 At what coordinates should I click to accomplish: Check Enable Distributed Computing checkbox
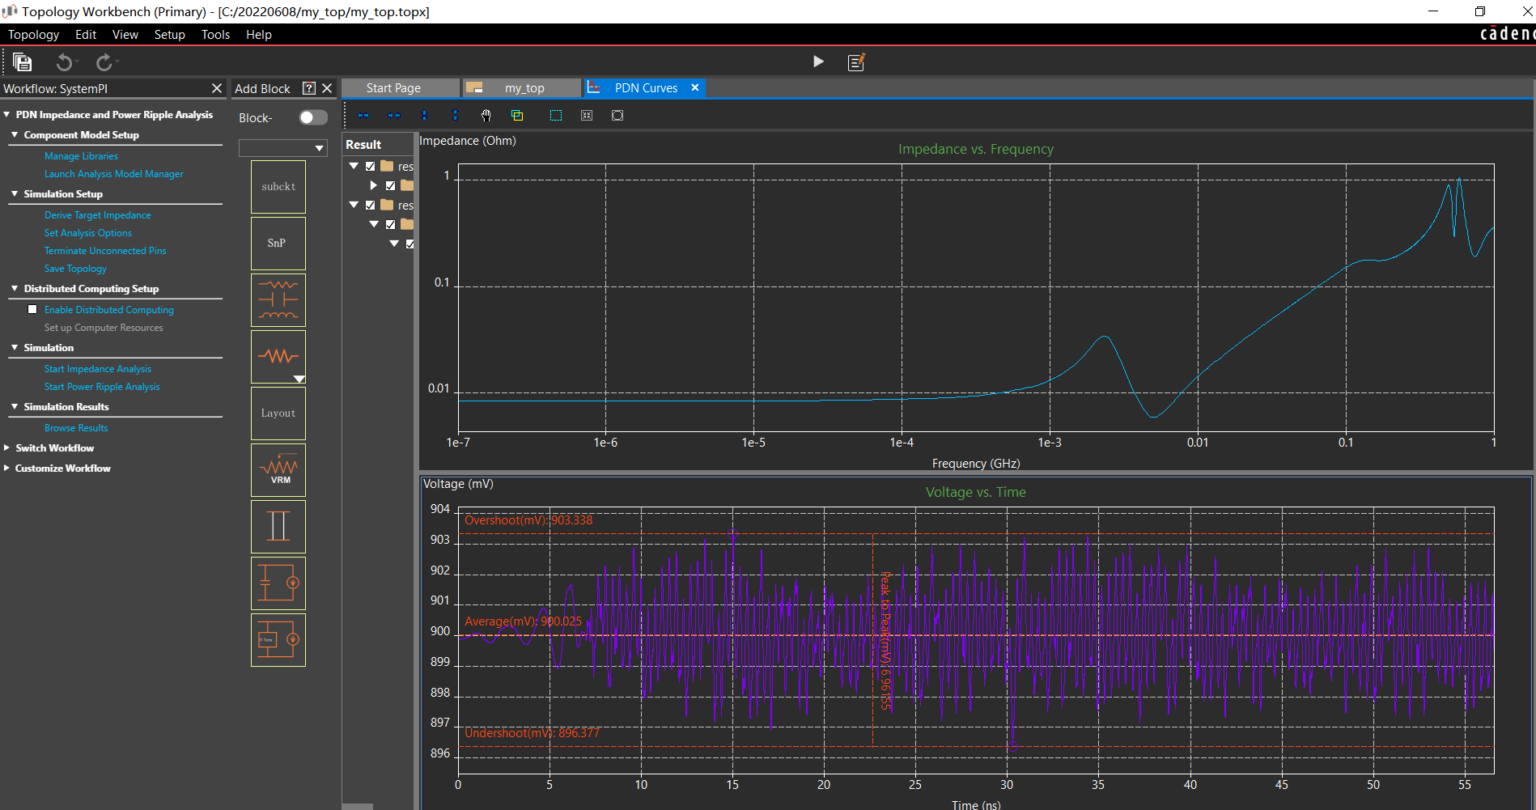click(x=32, y=310)
